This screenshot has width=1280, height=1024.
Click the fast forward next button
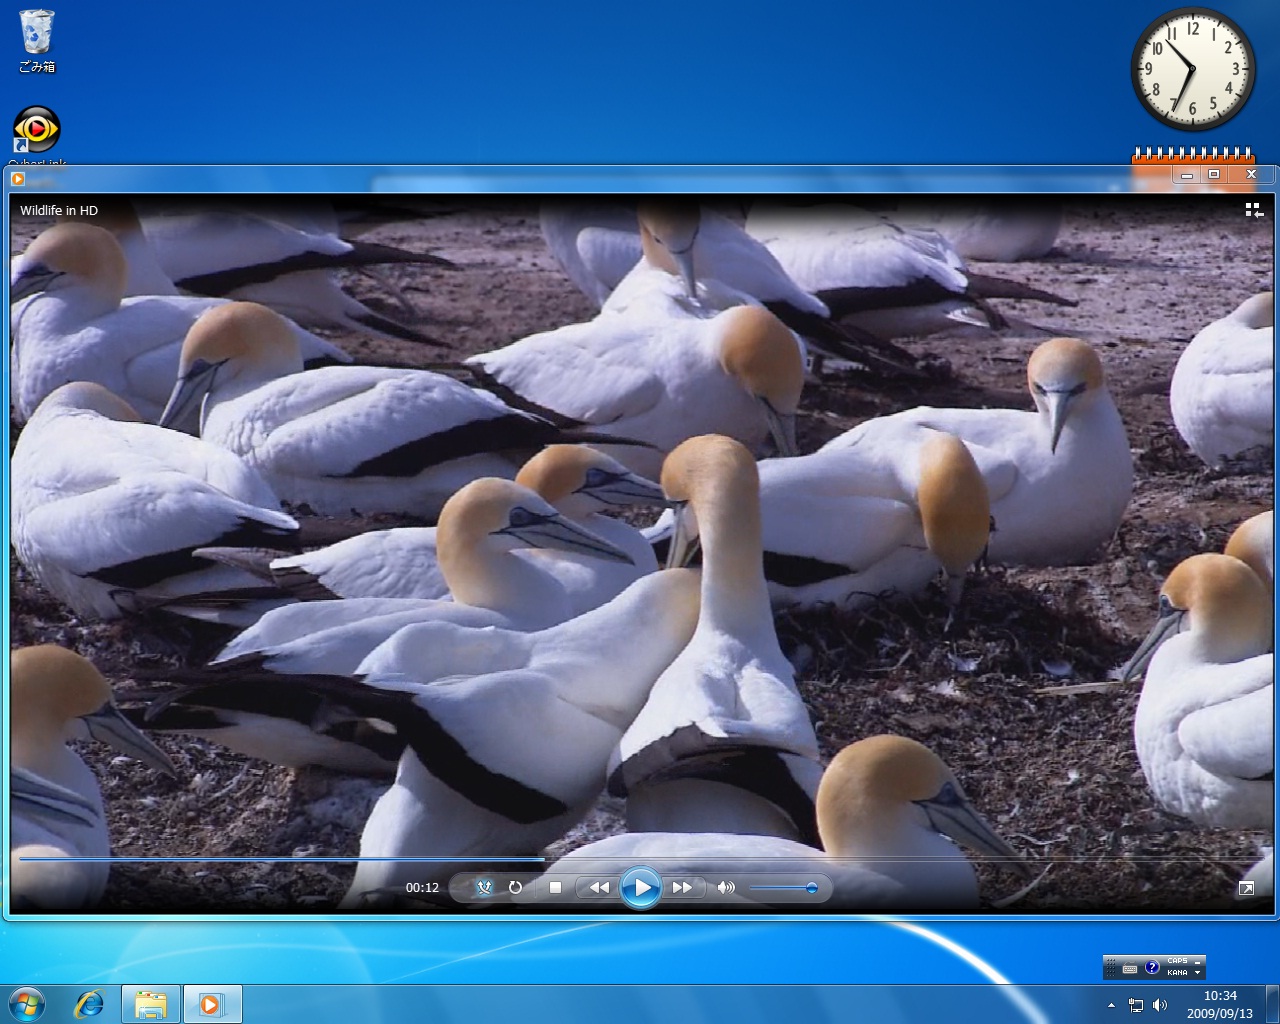(x=683, y=887)
